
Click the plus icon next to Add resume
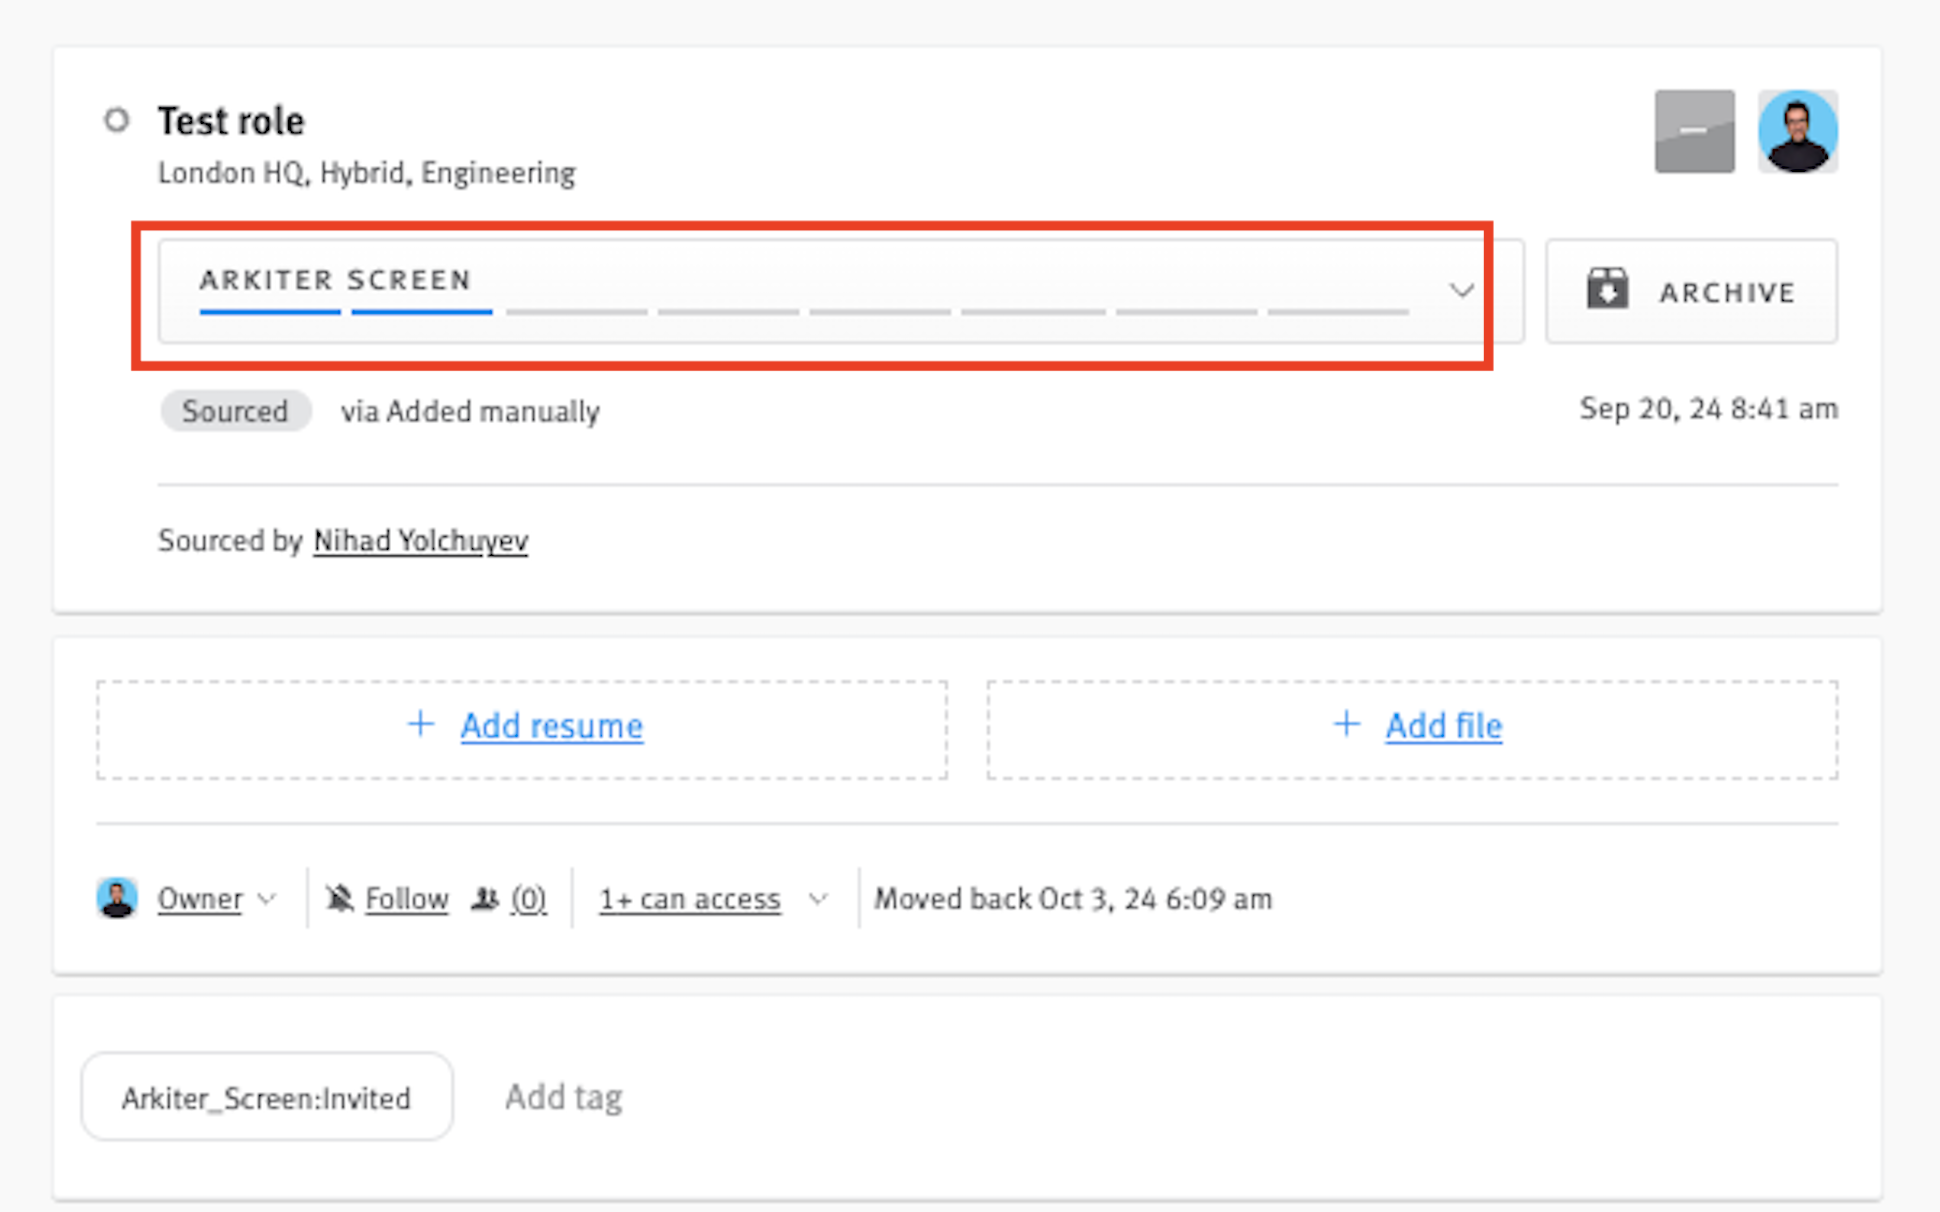coord(421,724)
